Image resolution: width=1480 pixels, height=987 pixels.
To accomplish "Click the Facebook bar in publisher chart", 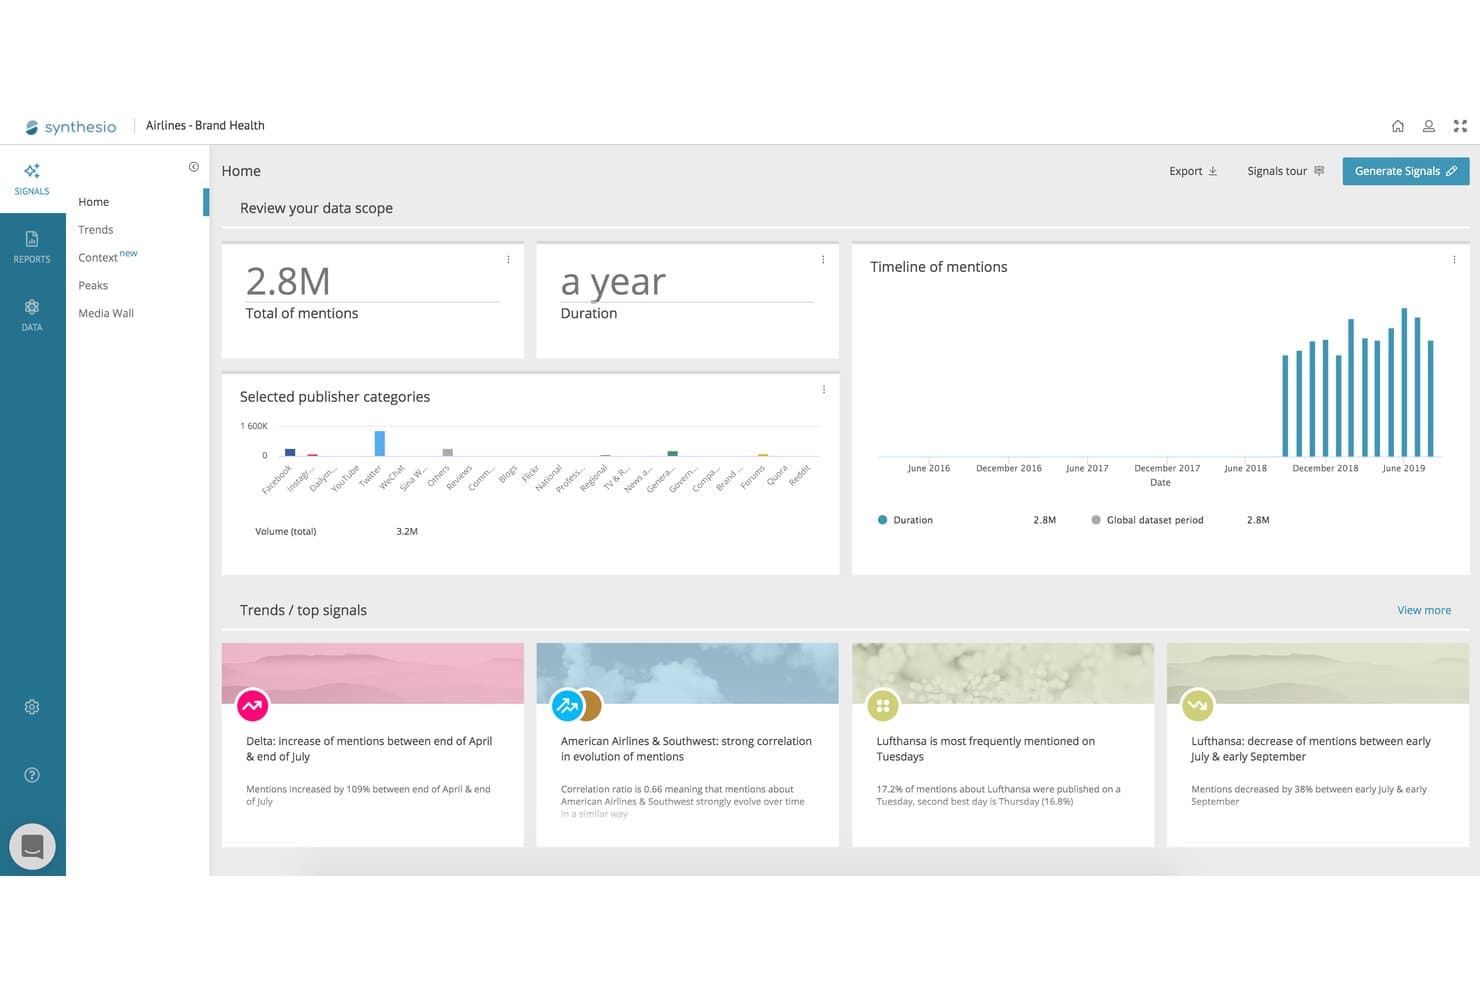I will tap(290, 452).
